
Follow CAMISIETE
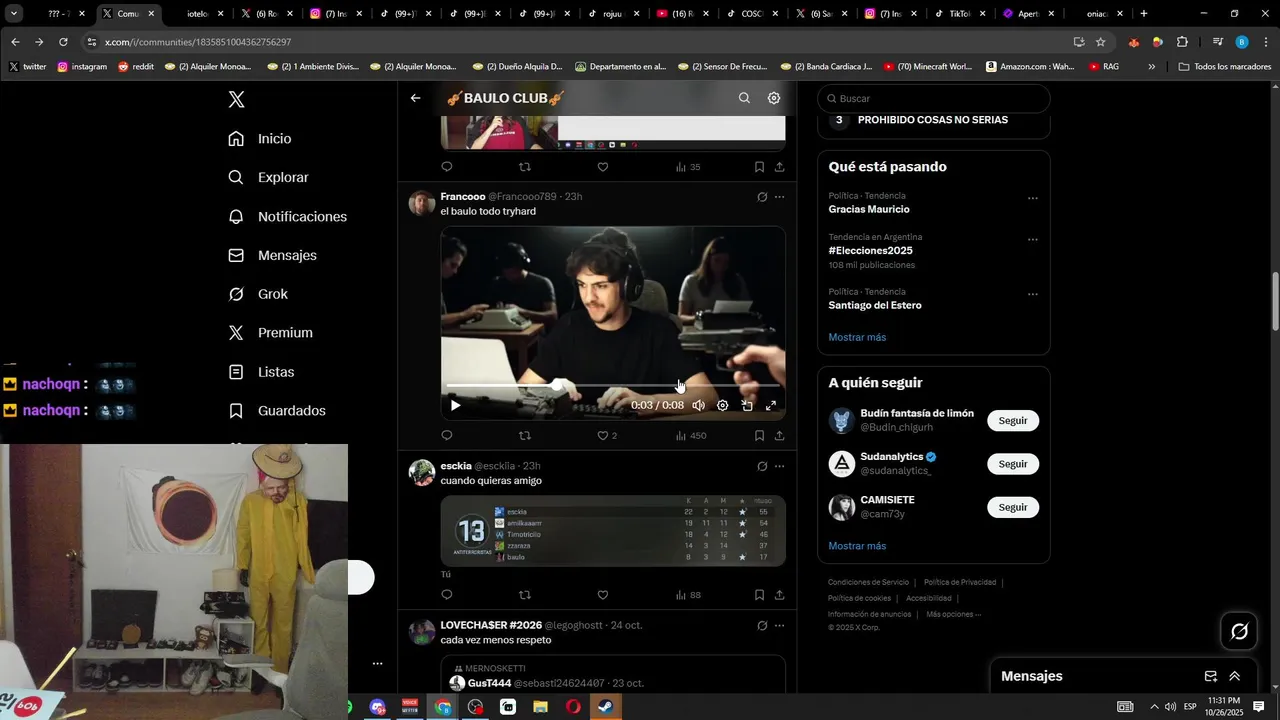[1013, 507]
